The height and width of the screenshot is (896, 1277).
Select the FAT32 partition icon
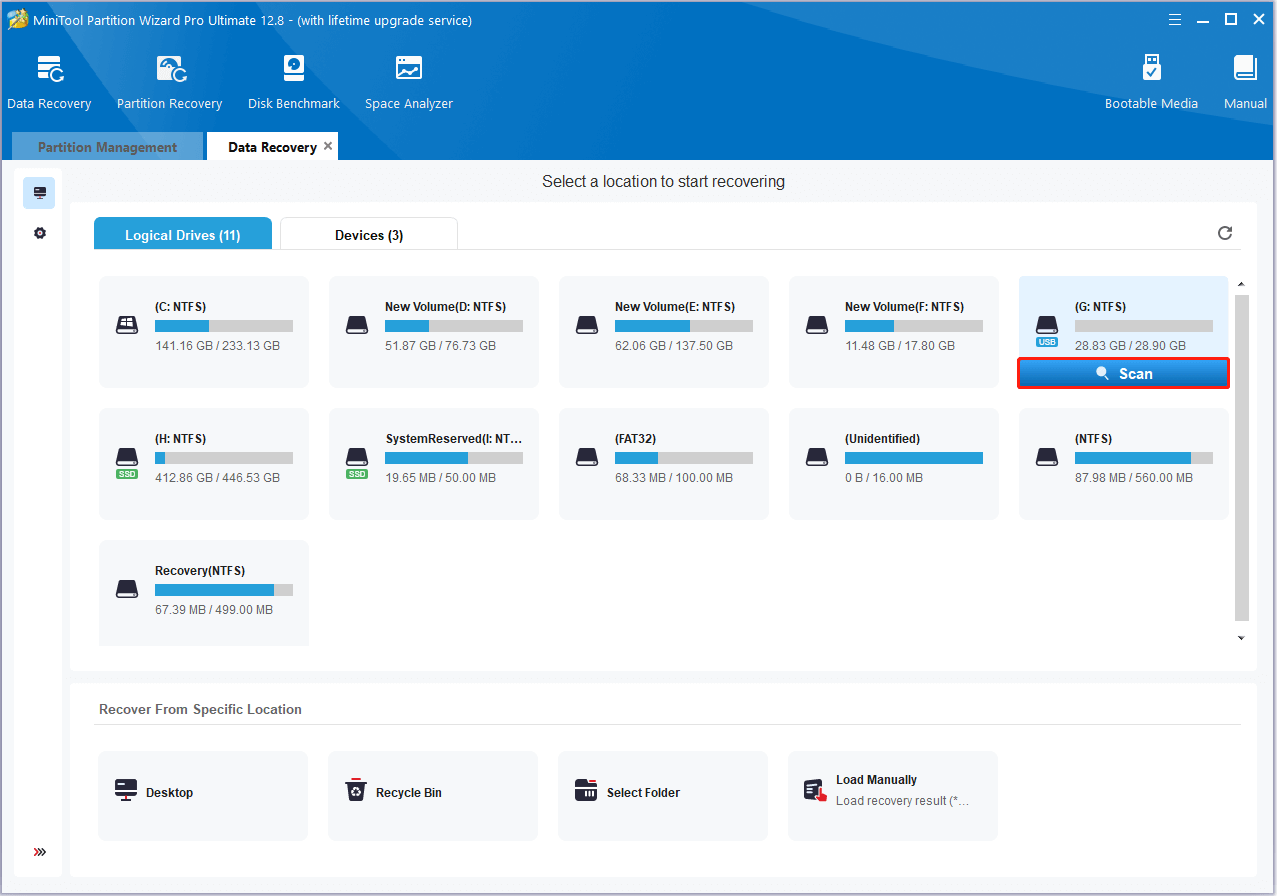587,457
